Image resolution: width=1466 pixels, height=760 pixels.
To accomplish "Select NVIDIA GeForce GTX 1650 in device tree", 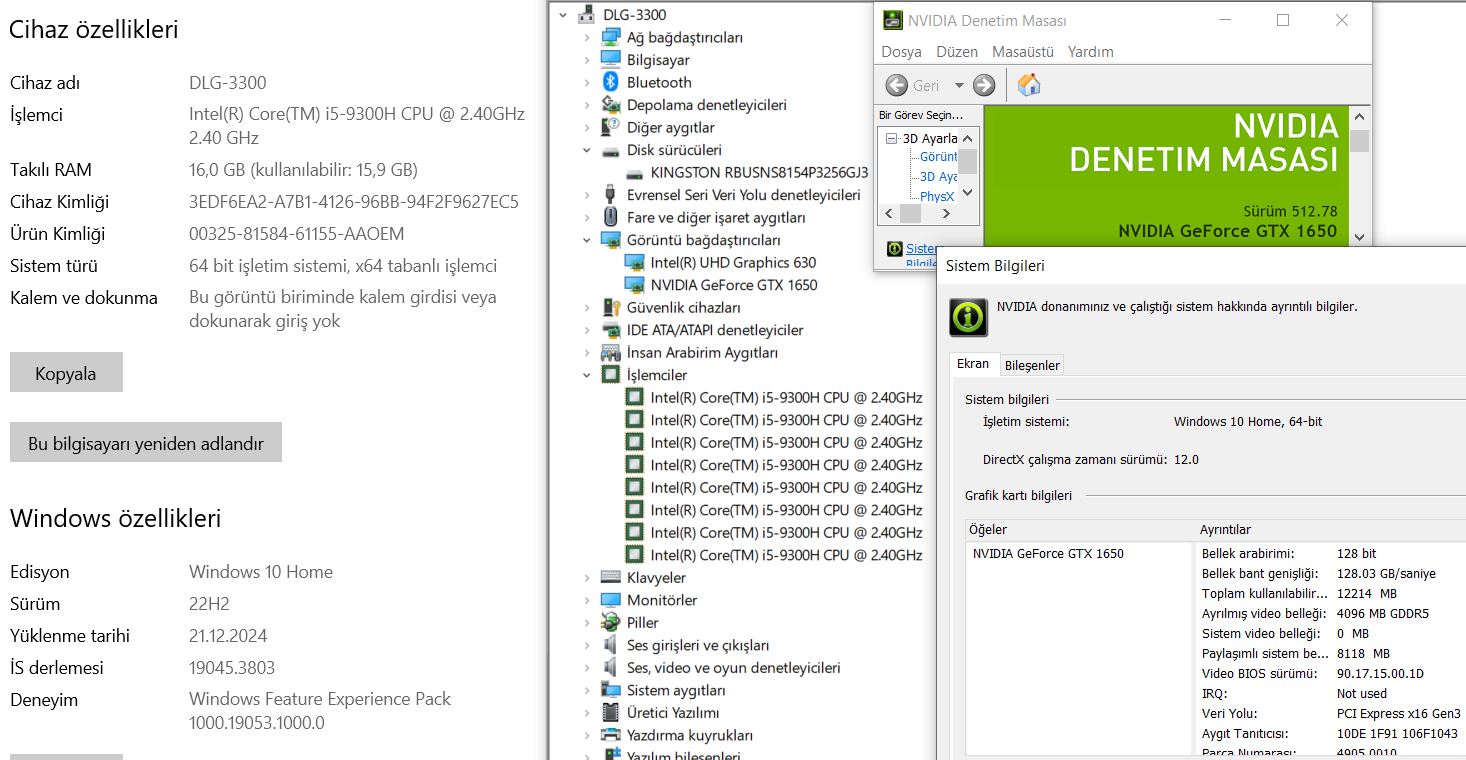I will 733,285.
